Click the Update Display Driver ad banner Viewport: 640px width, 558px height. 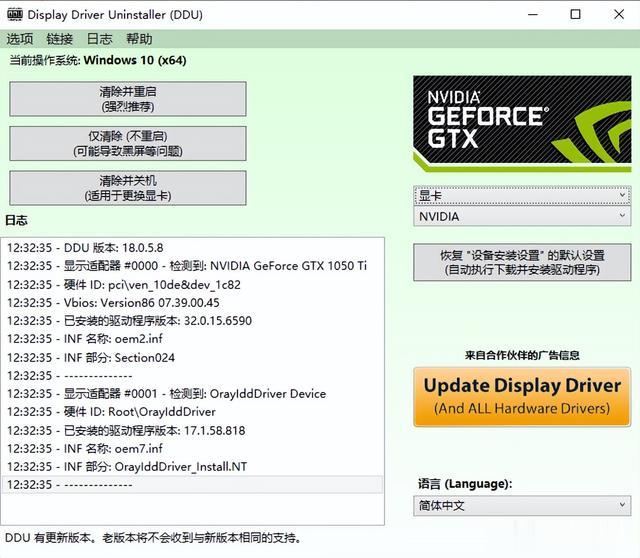522,397
